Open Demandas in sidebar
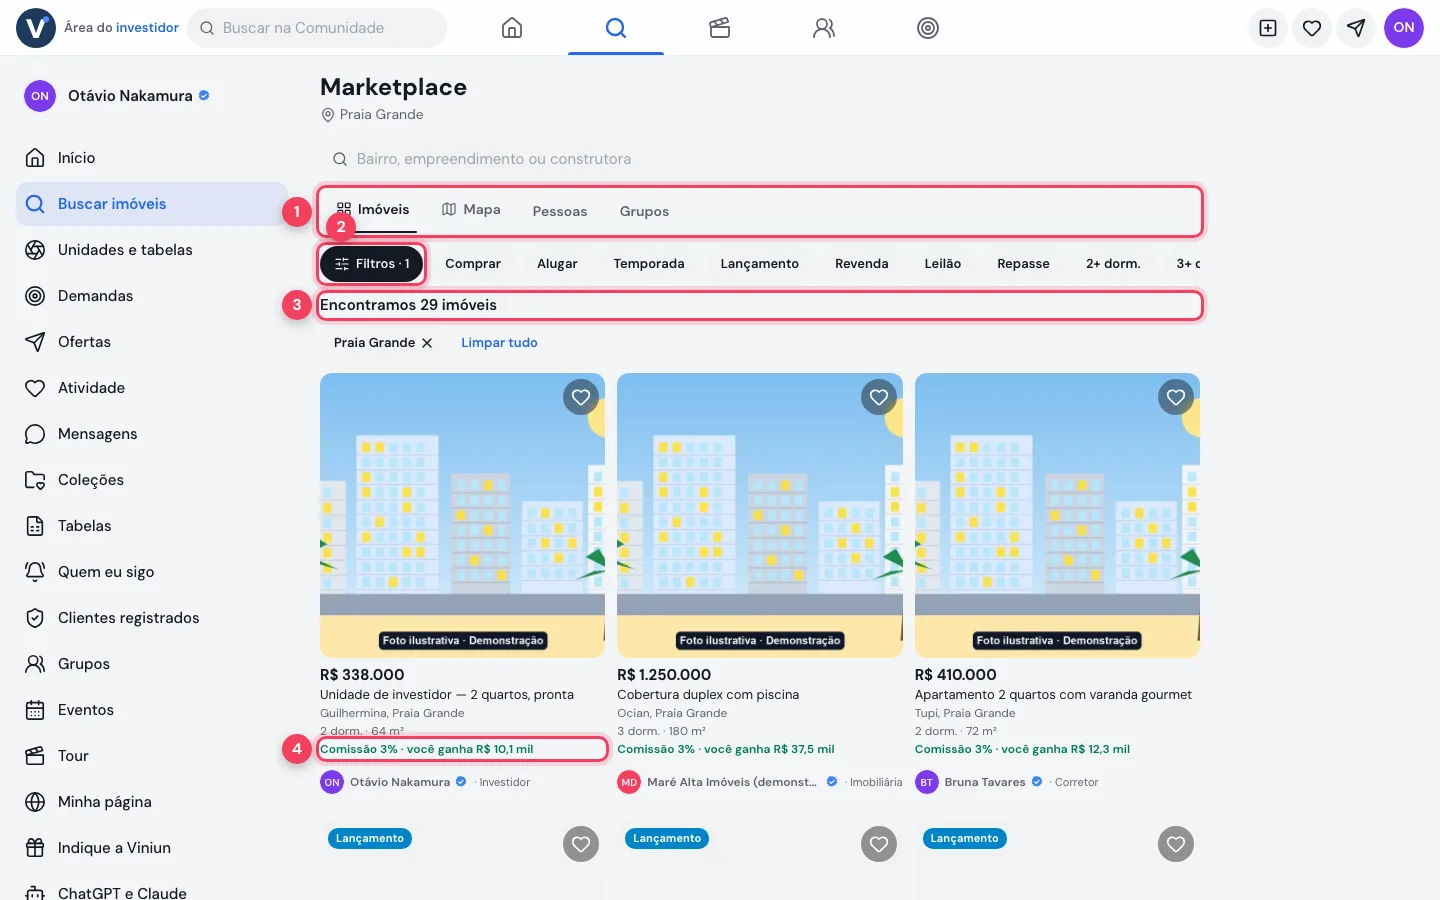1440x900 pixels. click(152, 296)
